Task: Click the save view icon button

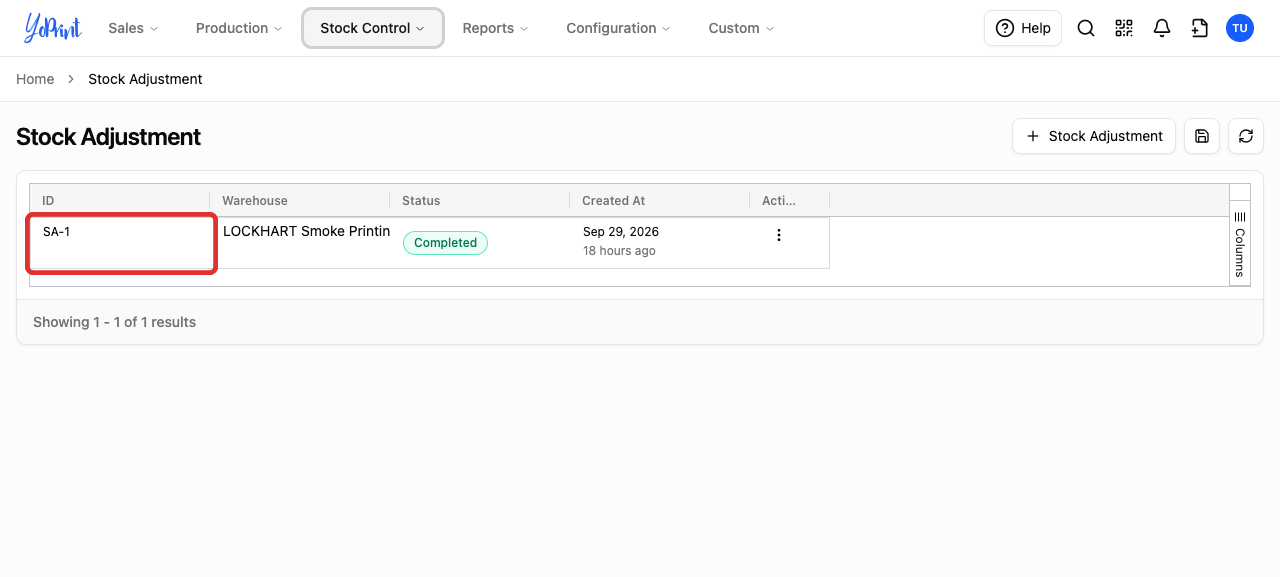Action: 1202,136
